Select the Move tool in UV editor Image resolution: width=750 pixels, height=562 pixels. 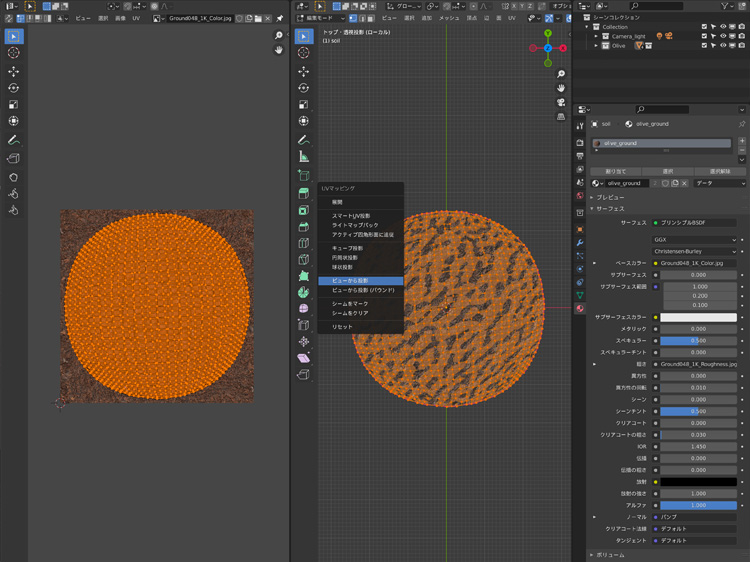click(14, 71)
